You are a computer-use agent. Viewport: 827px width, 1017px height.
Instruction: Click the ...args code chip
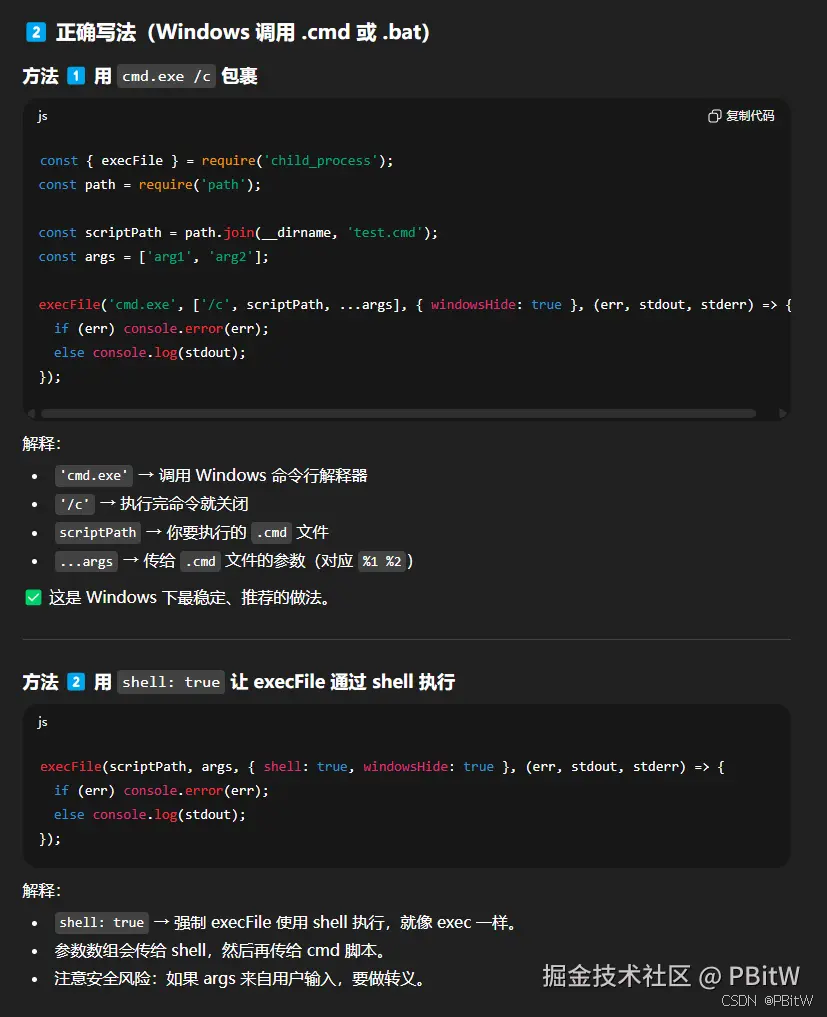(x=85, y=561)
